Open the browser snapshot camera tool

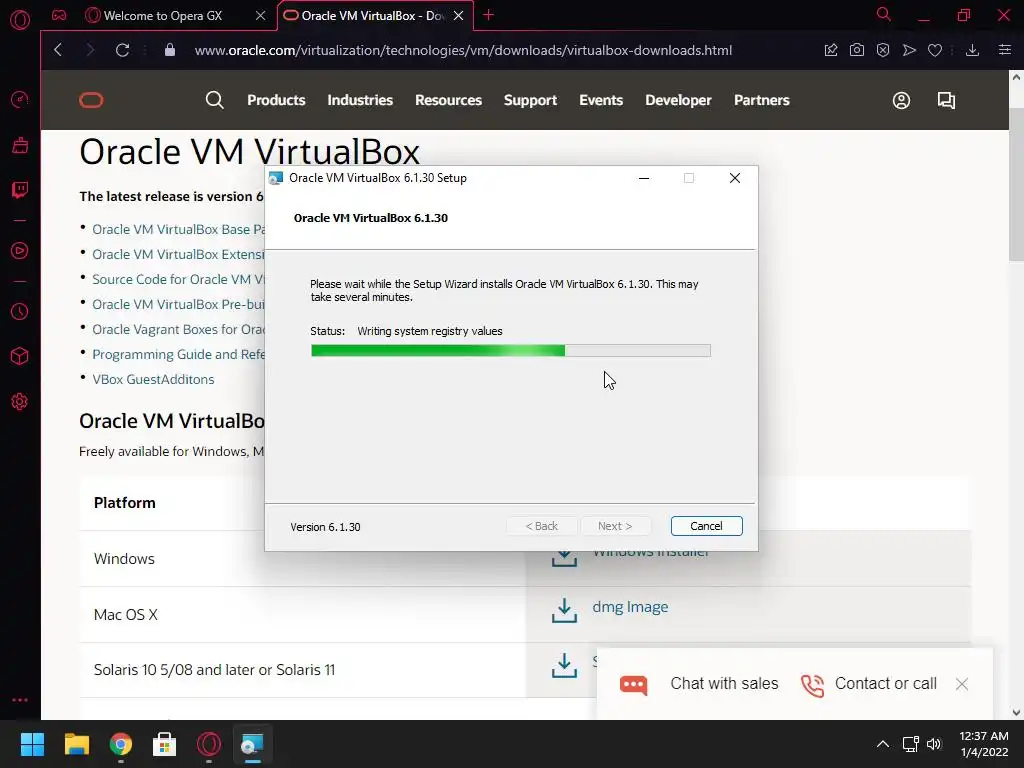pyautogui.click(x=857, y=50)
